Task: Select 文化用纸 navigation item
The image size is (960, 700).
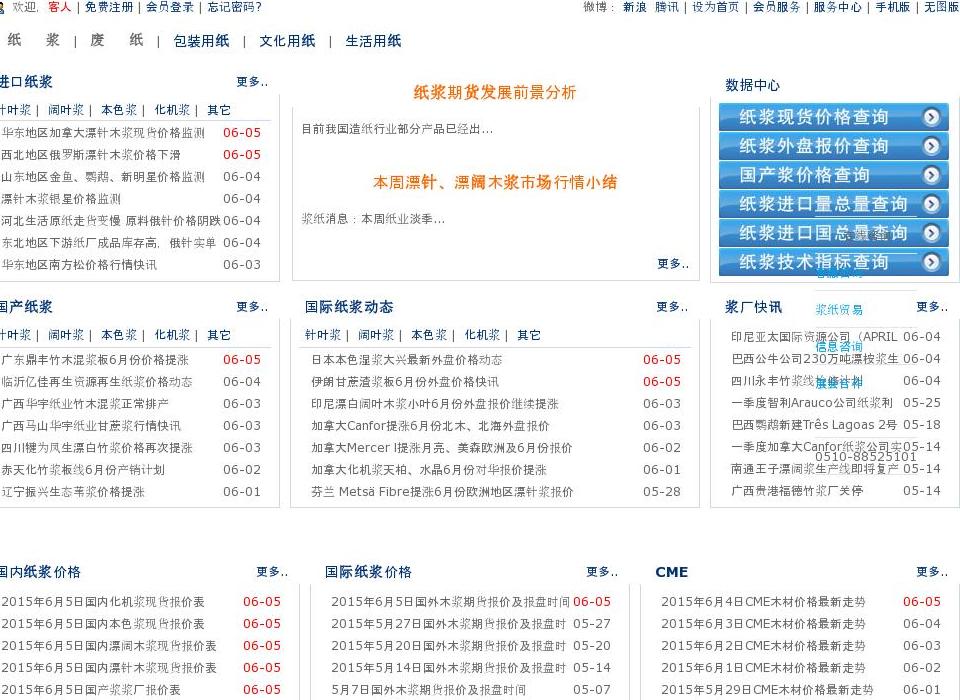Action: click(287, 41)
